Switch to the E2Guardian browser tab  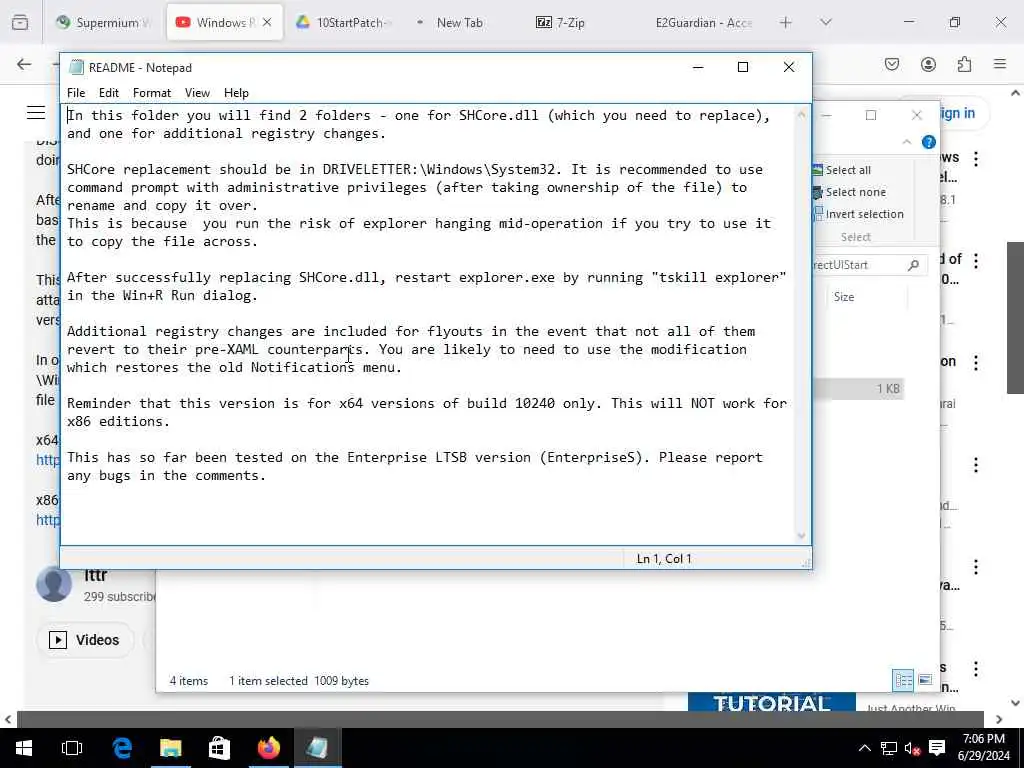pyautogui.click(x=703, y=22)
